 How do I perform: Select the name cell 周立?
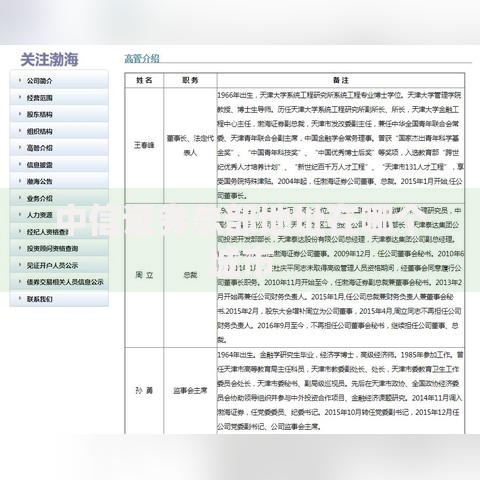pos(144,275)
